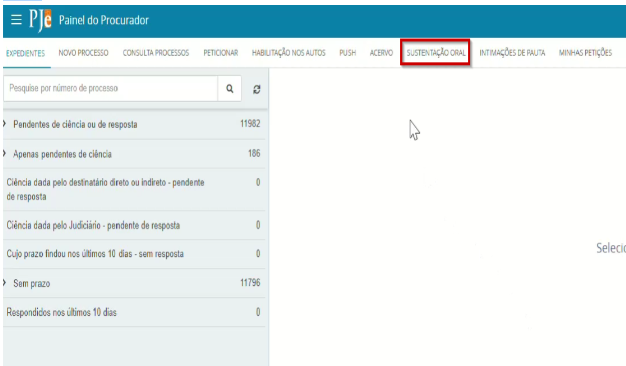Refresh the expedientes list icon
The width and height of the screenshot is (626, 366).
(x=257, y=89)
